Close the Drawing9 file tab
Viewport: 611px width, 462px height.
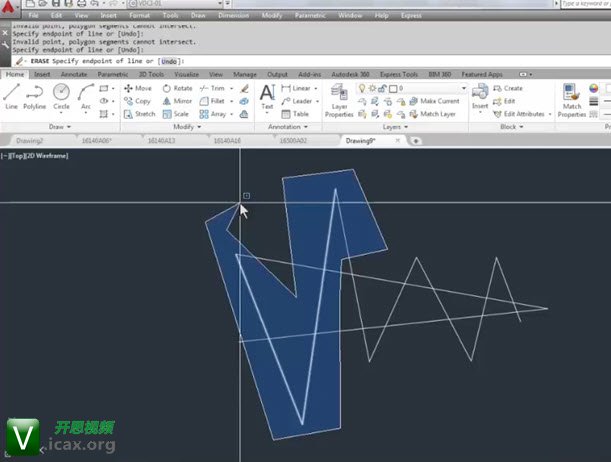point(397,141)
